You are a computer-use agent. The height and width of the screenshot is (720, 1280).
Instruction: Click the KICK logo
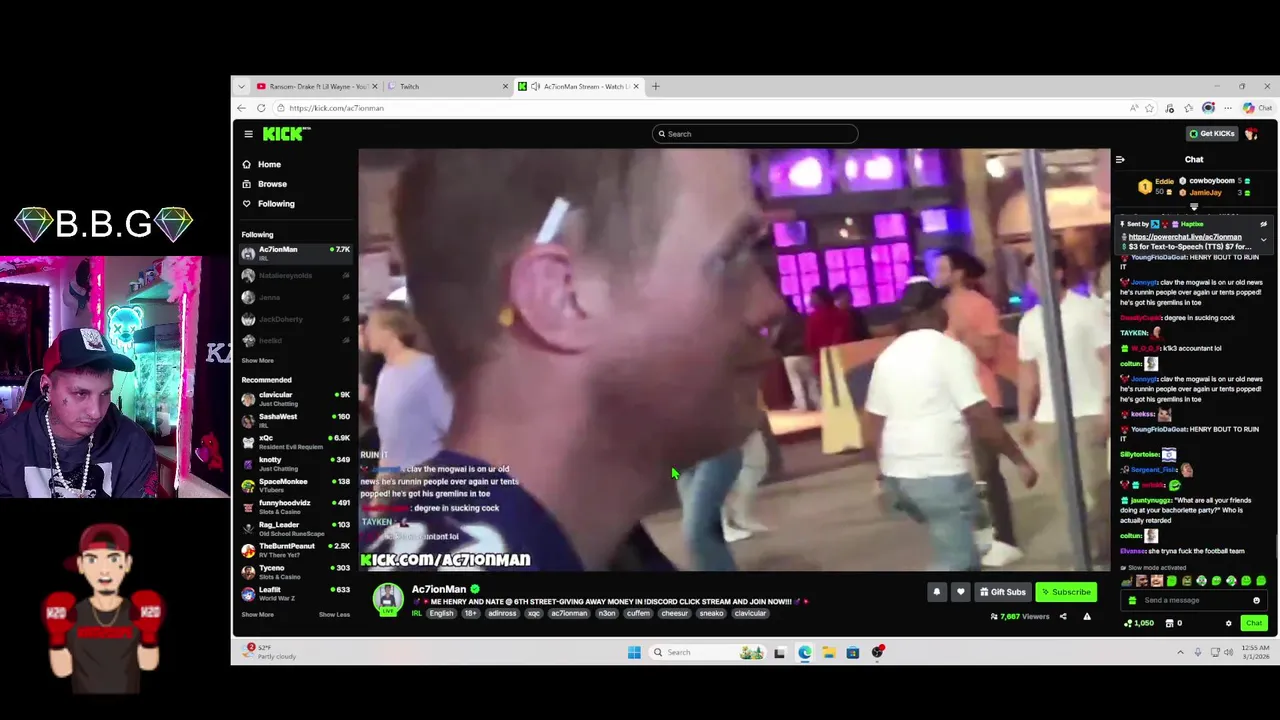coord(286,134)
